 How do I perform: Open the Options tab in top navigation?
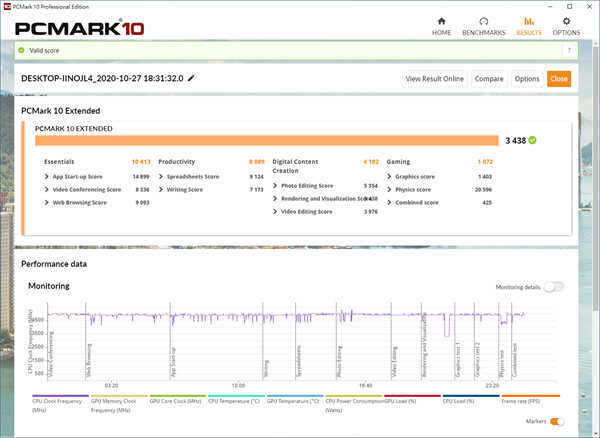[566, 26]
